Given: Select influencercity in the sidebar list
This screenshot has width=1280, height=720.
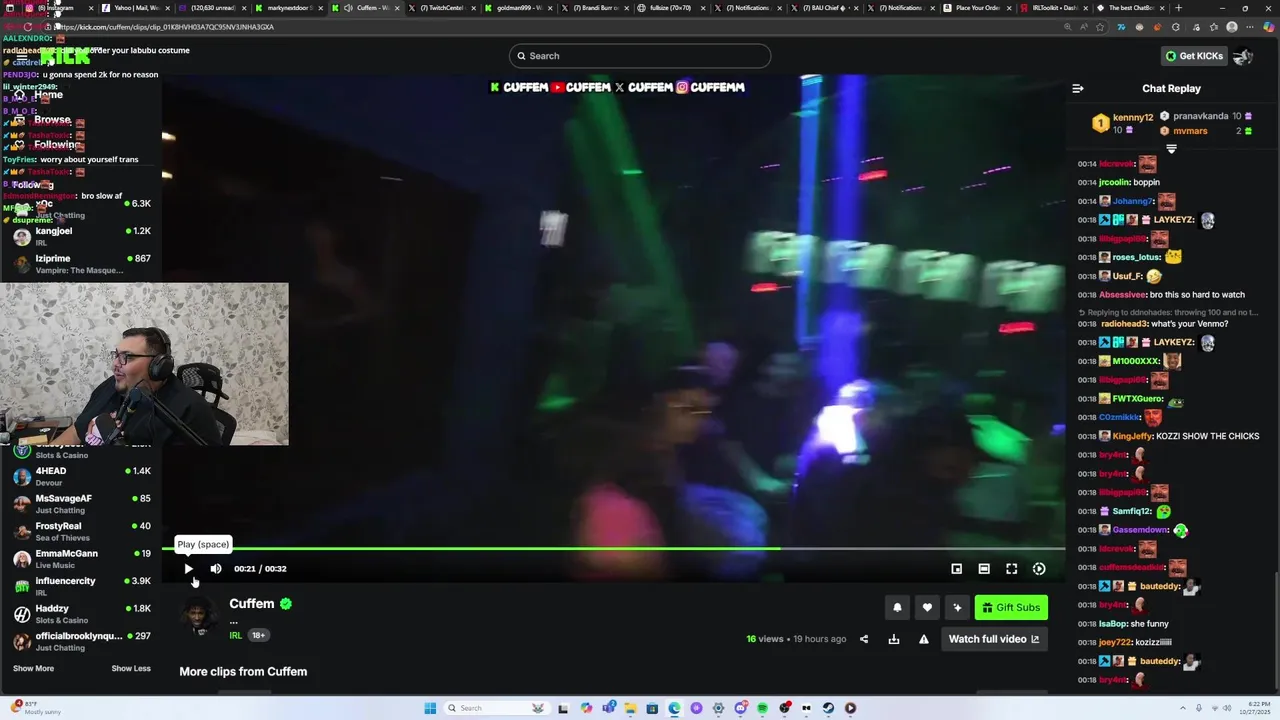Looking at the screenshot, I should (81, 586).
